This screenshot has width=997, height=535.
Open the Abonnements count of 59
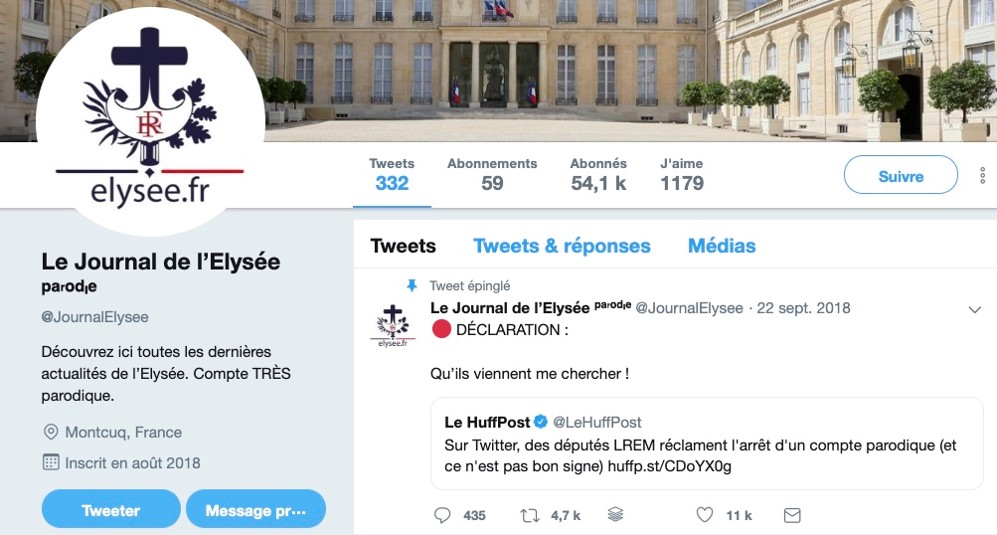point(492,174)
